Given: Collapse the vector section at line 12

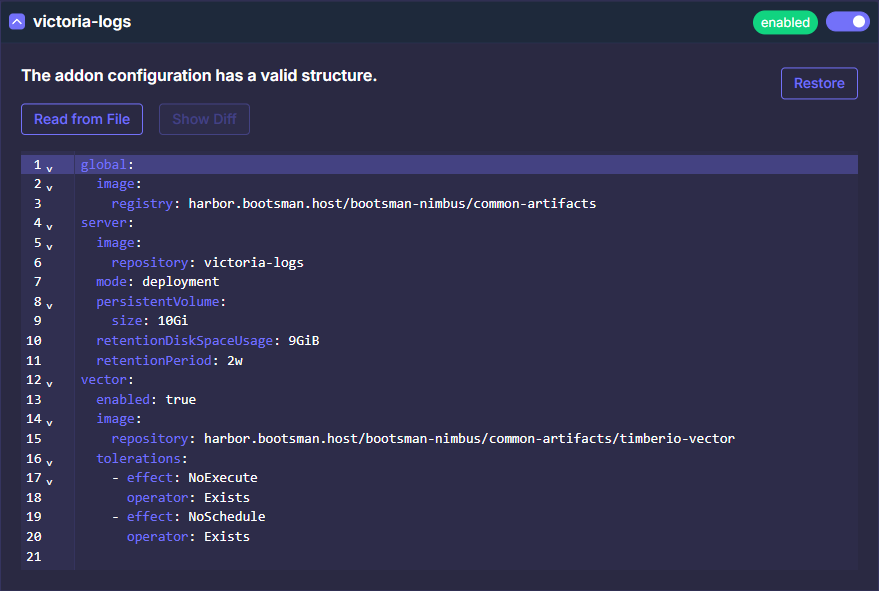Looking at the screenshot, I should click(49, 382).
